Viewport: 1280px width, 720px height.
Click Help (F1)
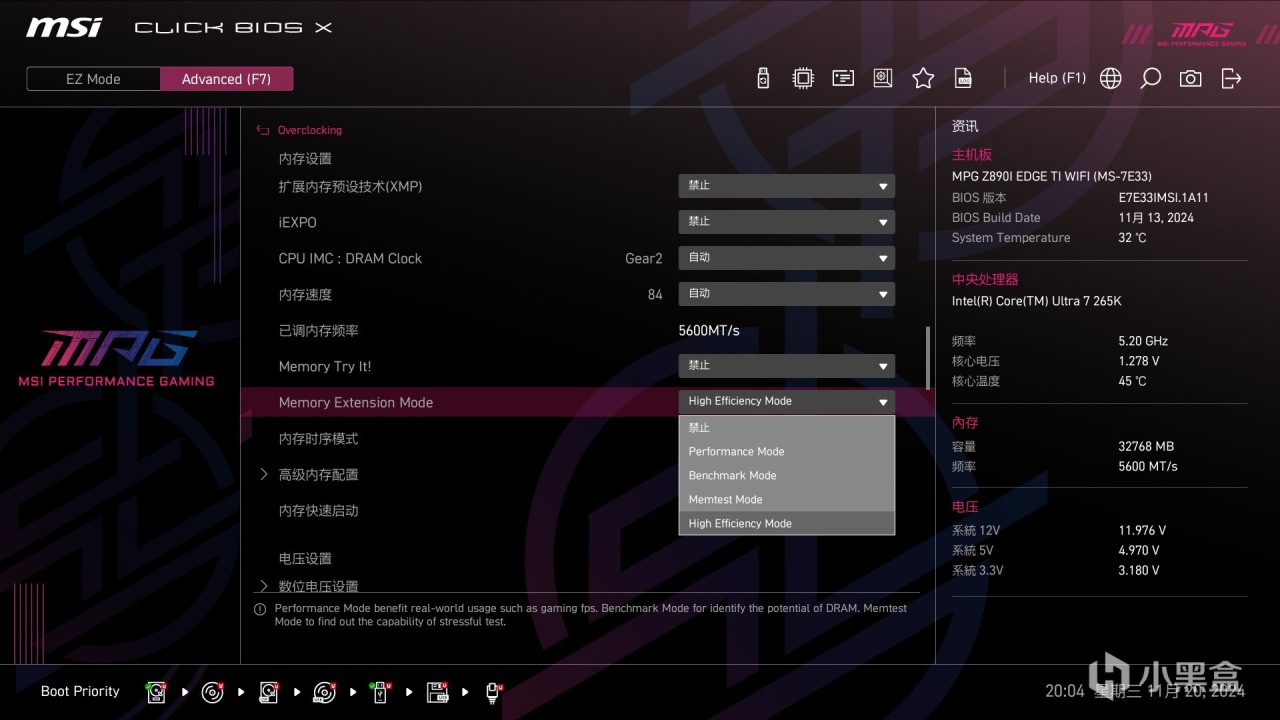click(1057, 78)
